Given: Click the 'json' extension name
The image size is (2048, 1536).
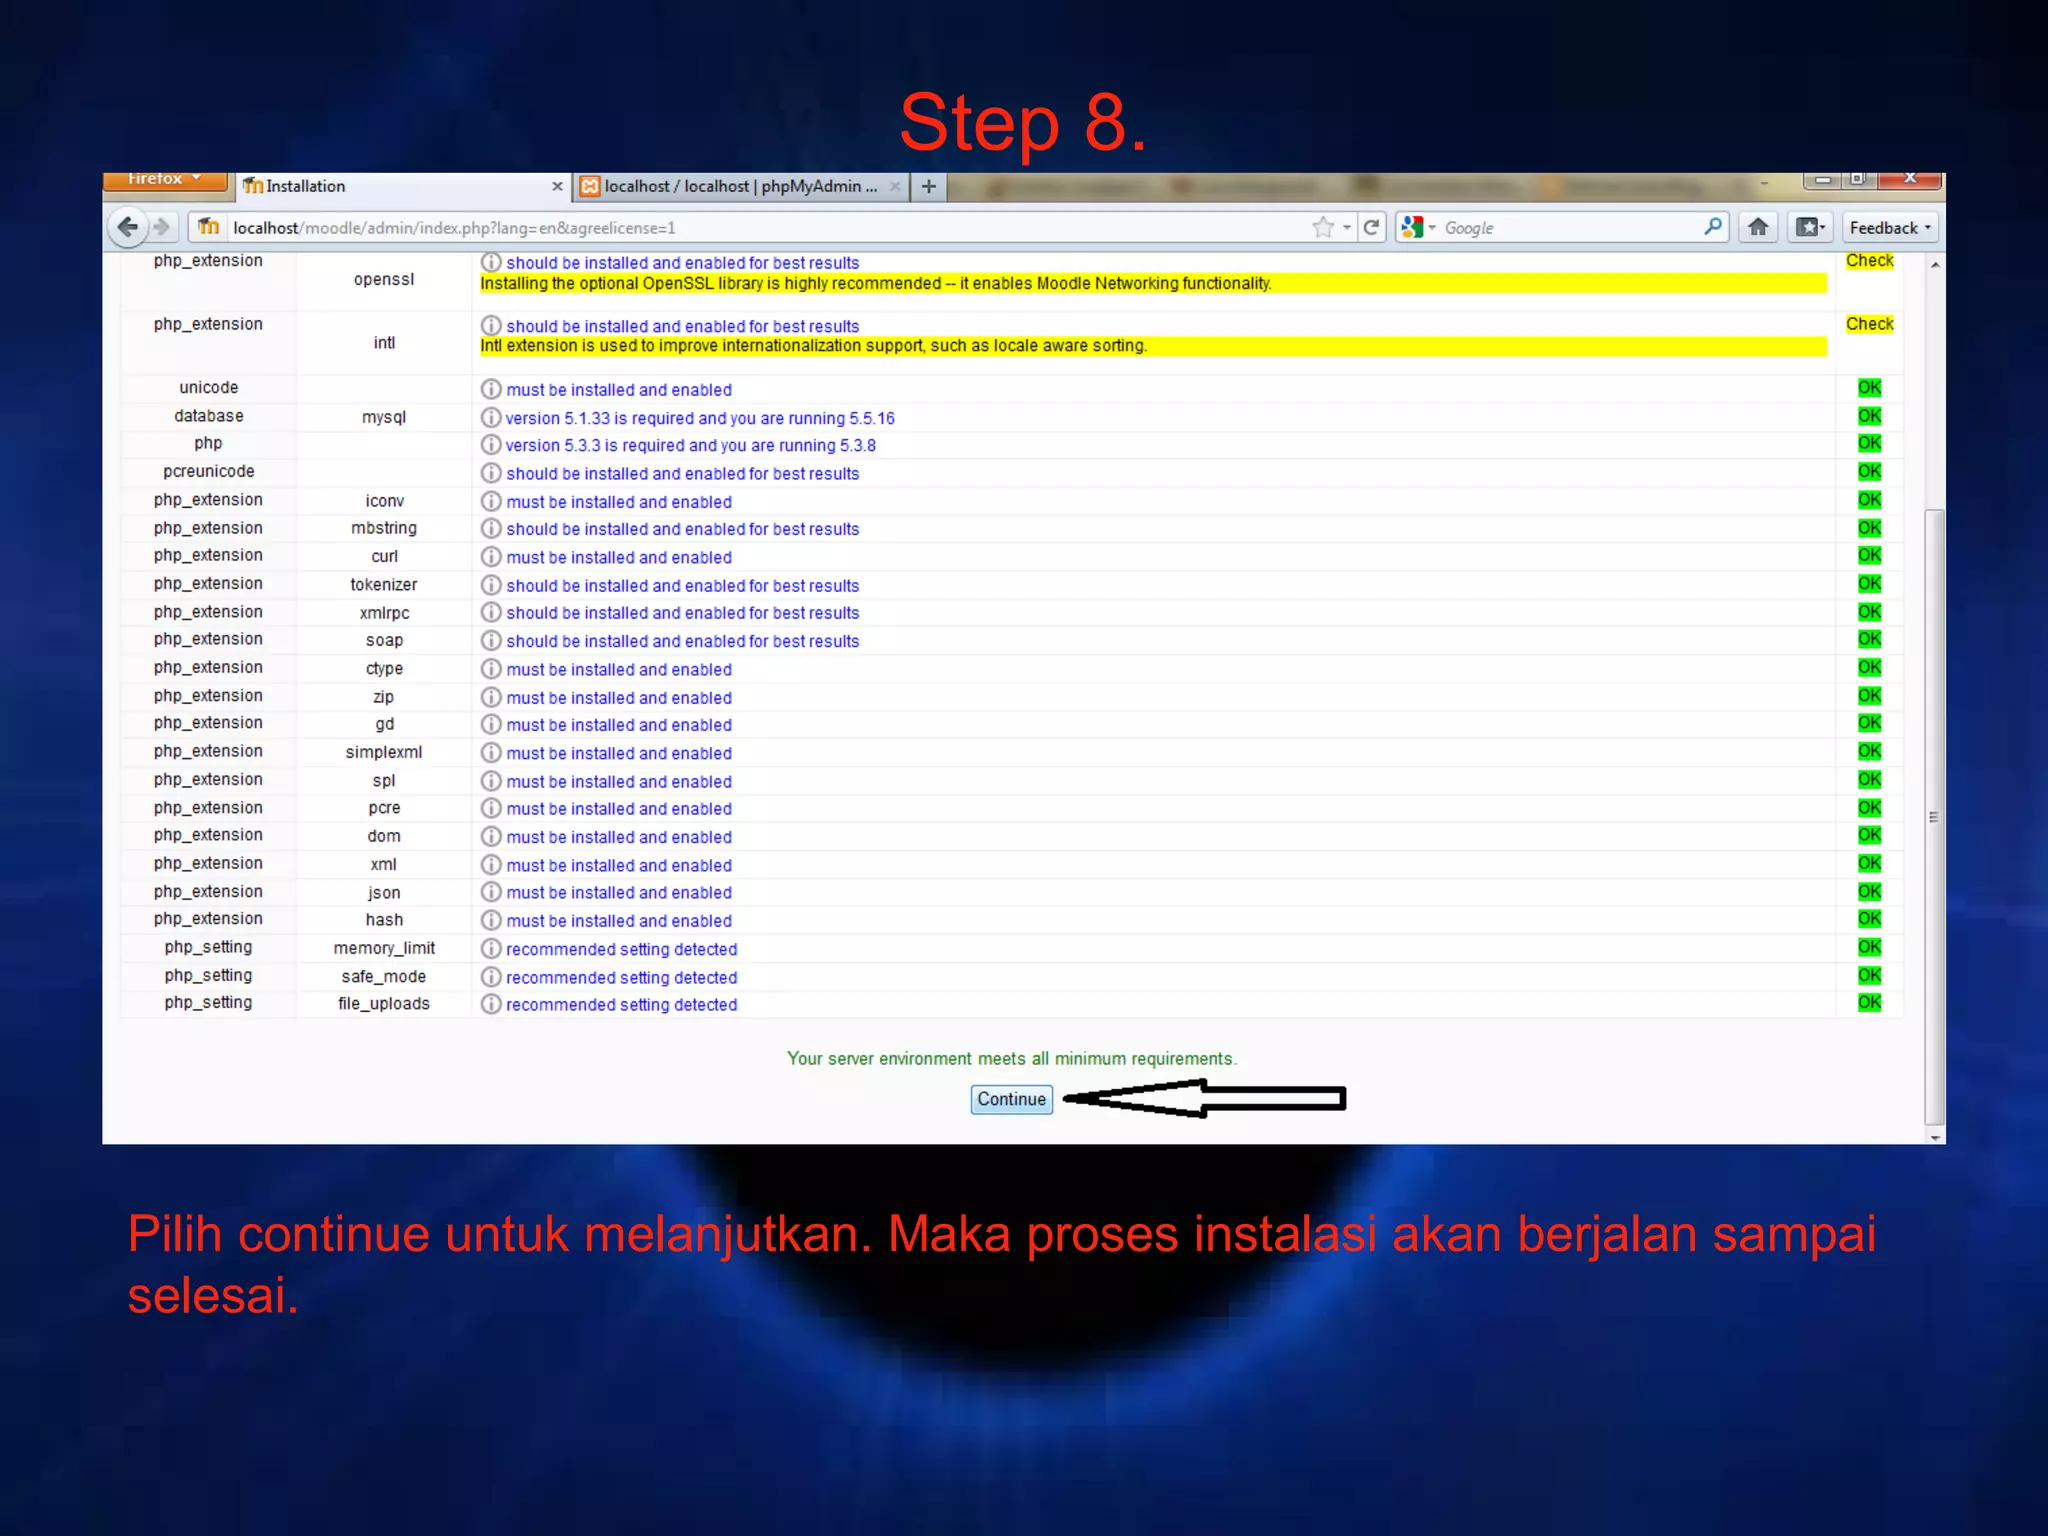Looking at the screenshot, I should coord(384,892).
